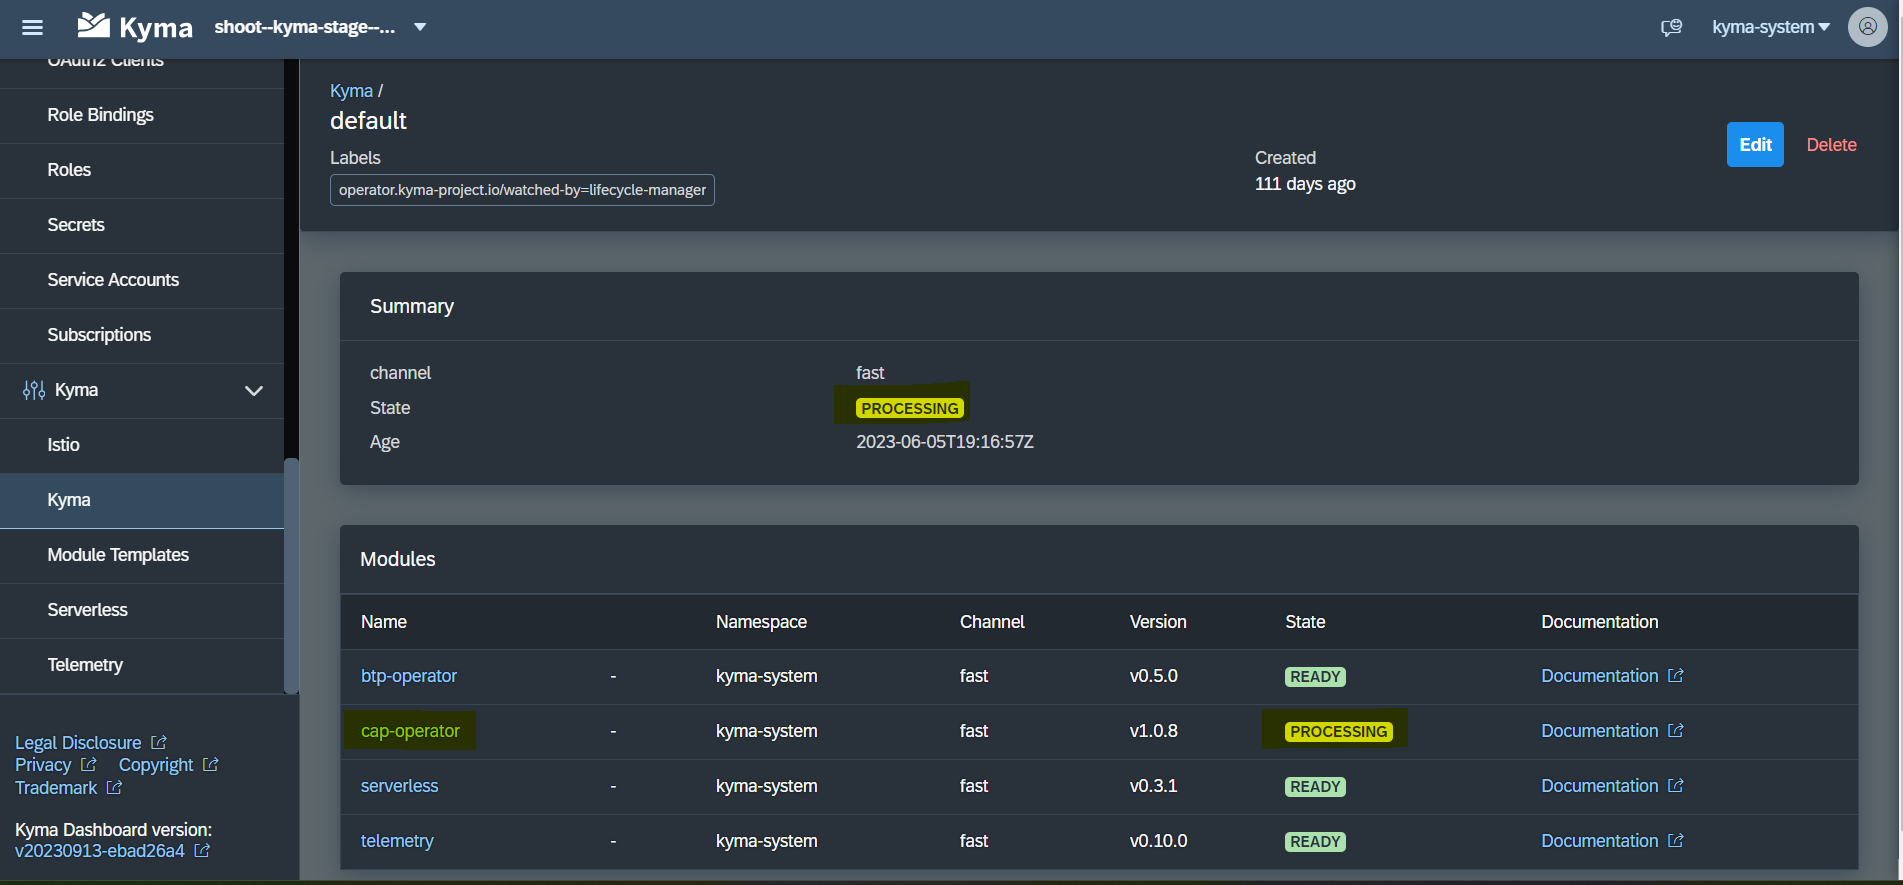Click the PROCESSING state badge in Summary
The image size is (1903, 885).
click(x=910, y=408)
